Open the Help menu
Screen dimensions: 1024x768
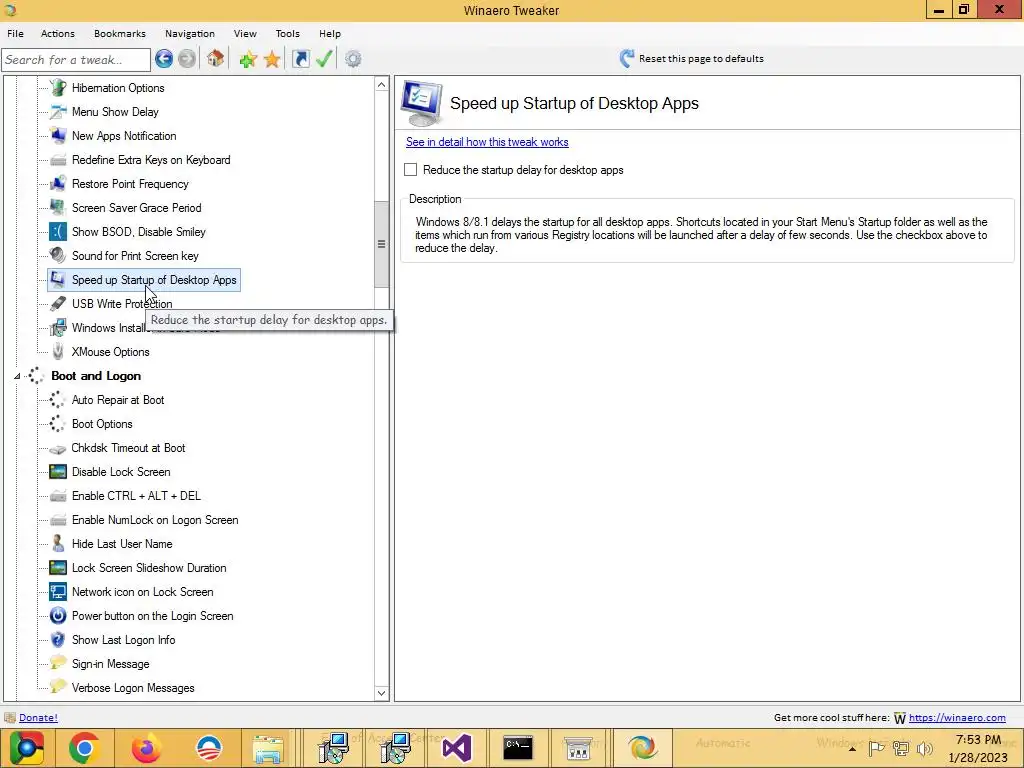click(330, 33)
